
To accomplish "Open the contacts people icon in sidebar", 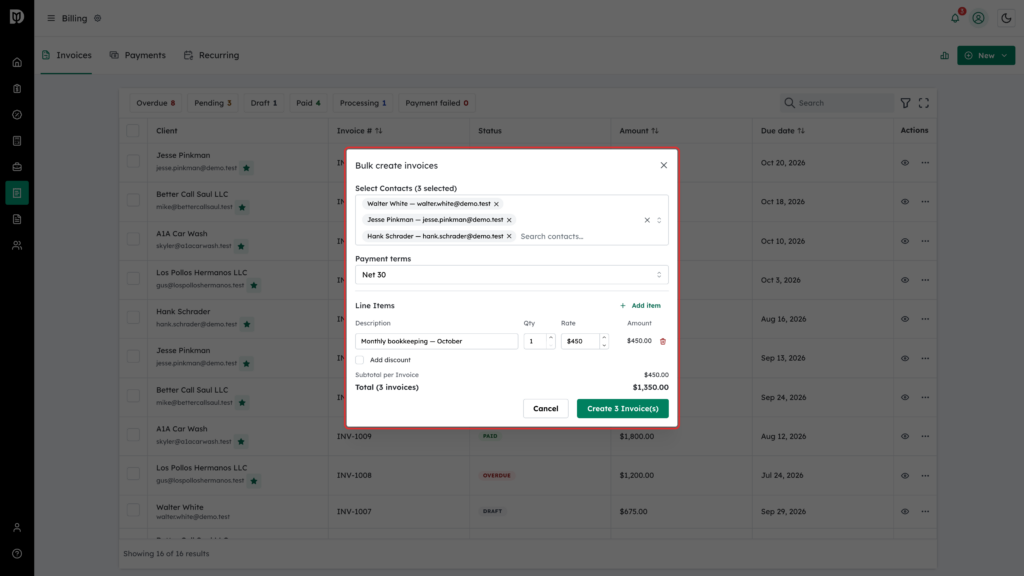I will 17,246.
